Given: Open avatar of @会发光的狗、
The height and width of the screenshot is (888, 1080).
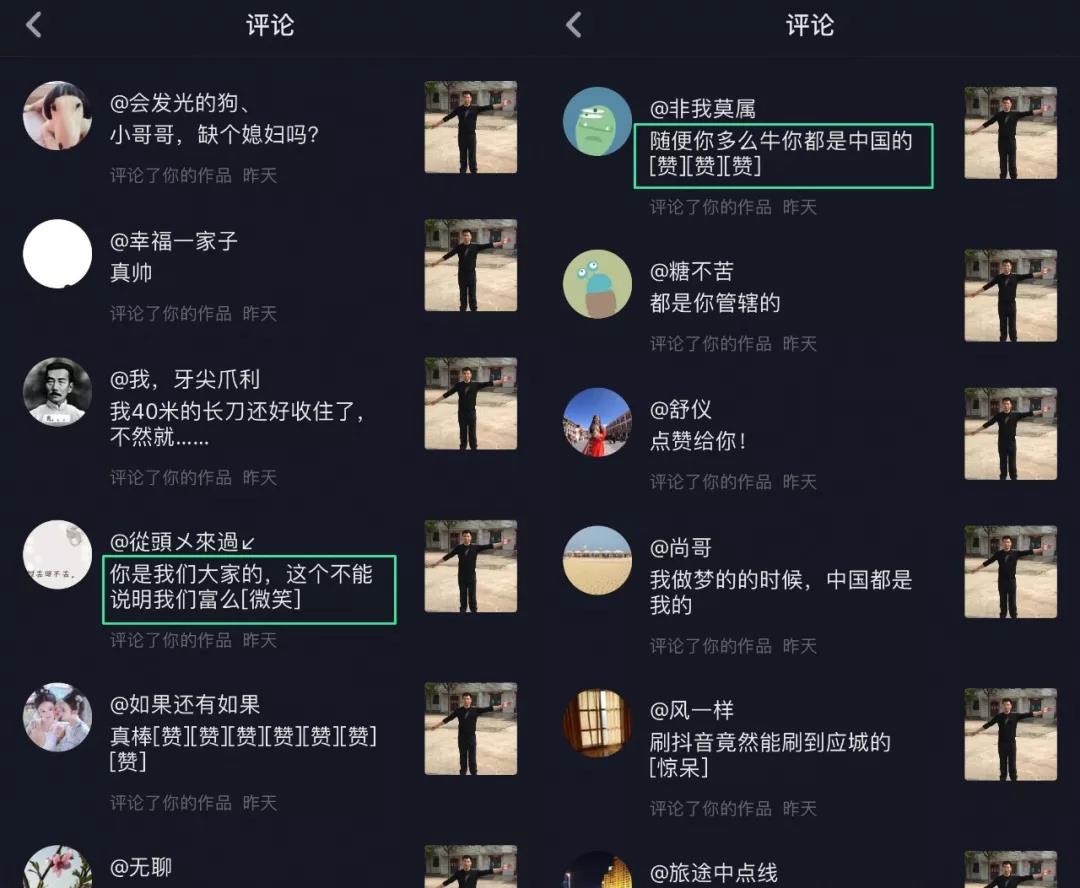Looking at the screenshot, I should [57, 115].
